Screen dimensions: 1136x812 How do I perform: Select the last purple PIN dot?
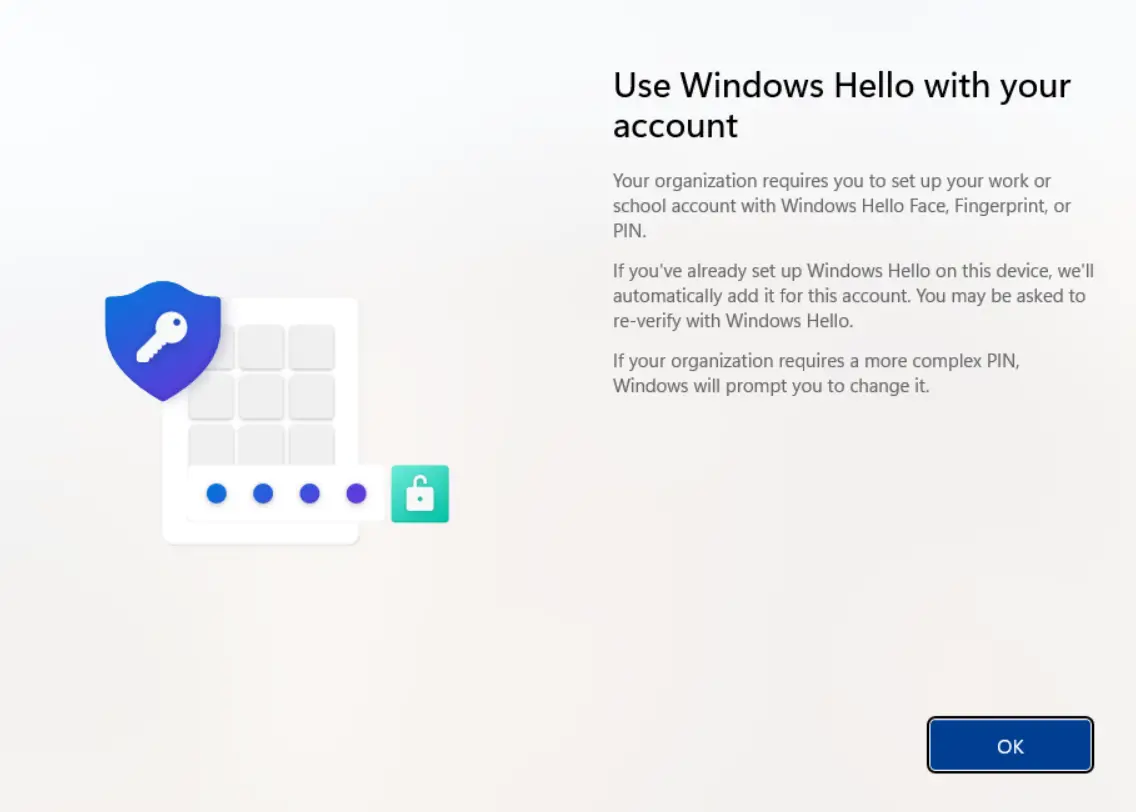click(x=356, y=493)
